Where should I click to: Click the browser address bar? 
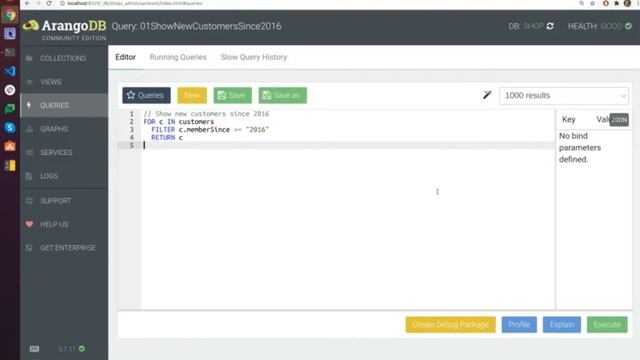(x=318, y=3)
